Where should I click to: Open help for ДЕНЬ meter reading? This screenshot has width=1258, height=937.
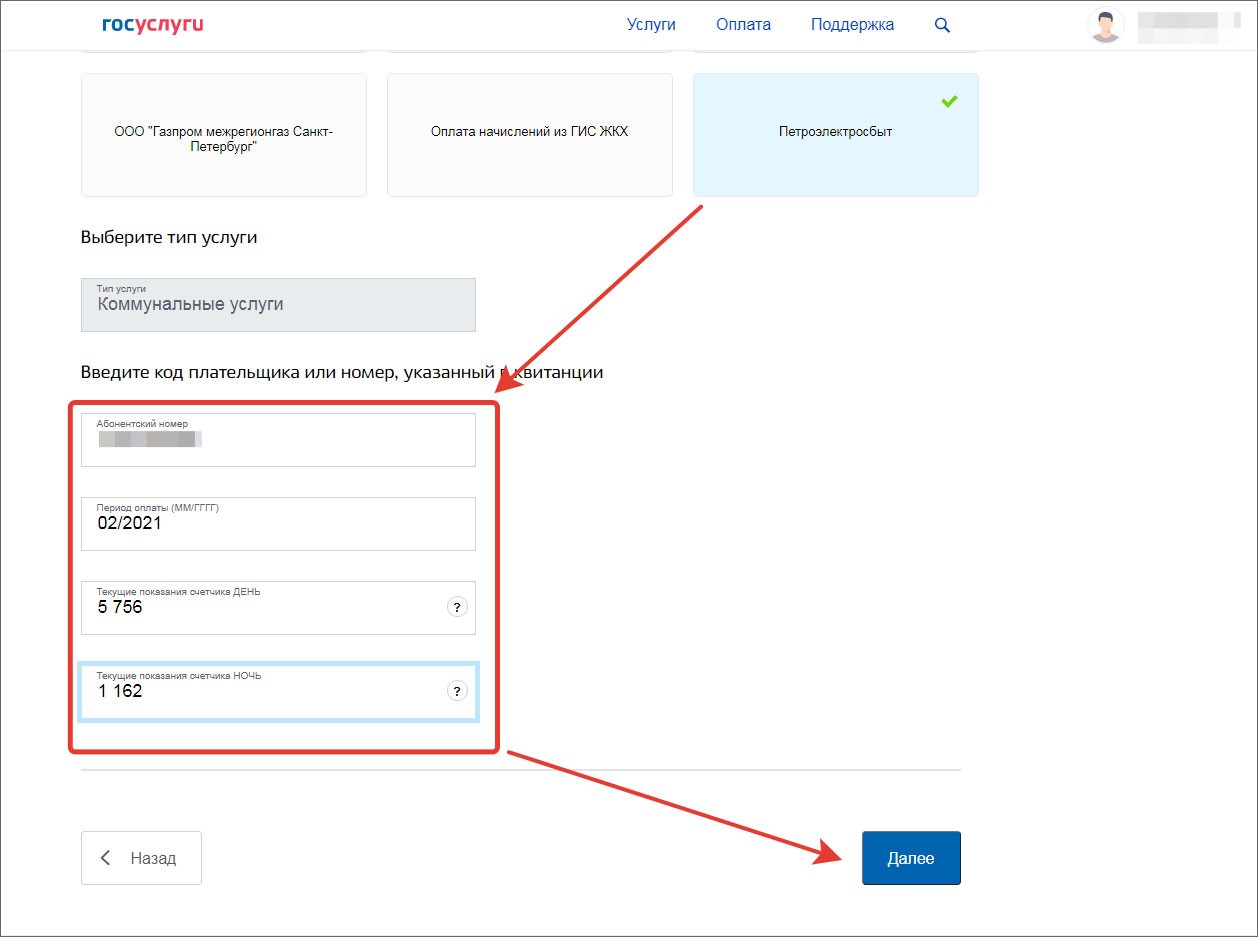(x=457, y=607)
